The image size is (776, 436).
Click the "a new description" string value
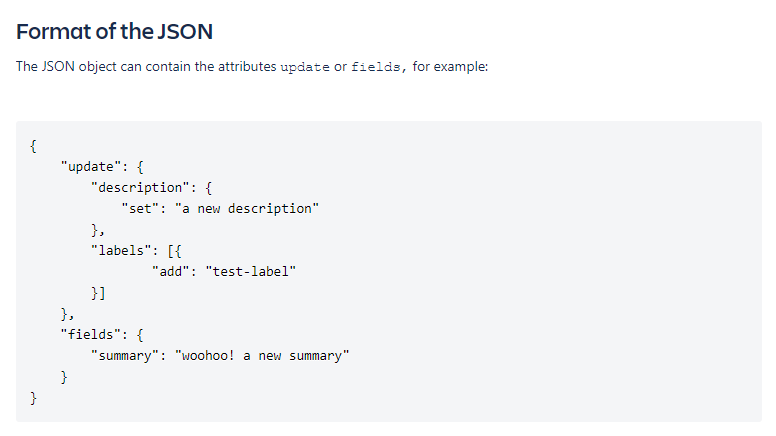click(247, 209)
